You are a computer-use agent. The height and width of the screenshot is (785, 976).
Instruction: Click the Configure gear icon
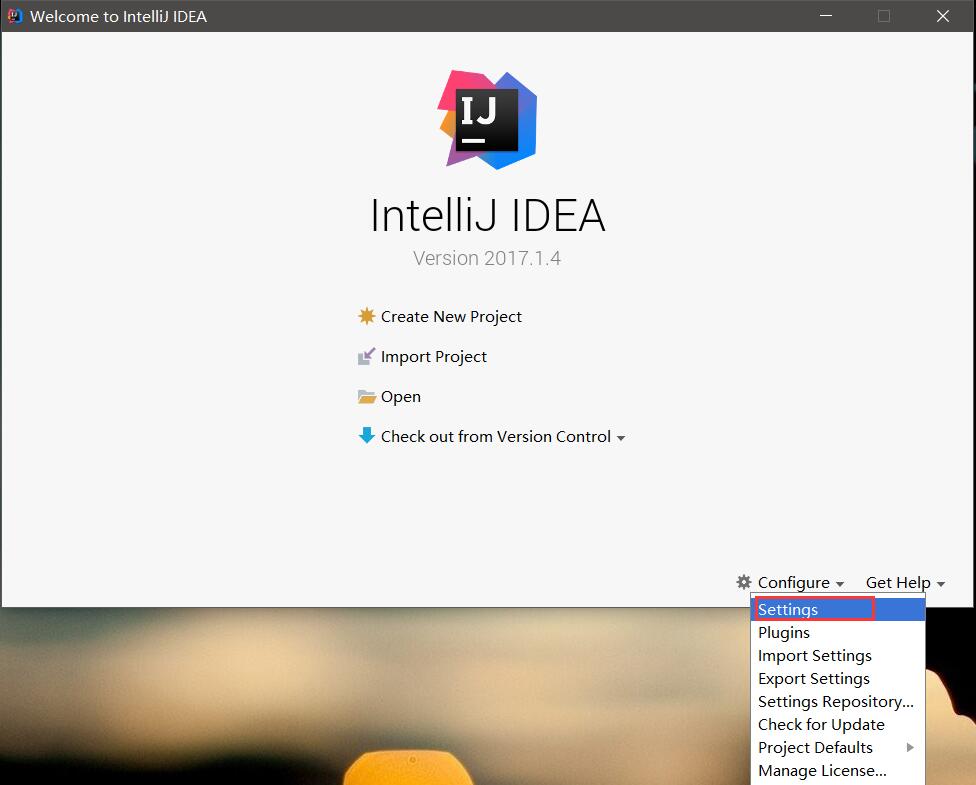(743, 582)
